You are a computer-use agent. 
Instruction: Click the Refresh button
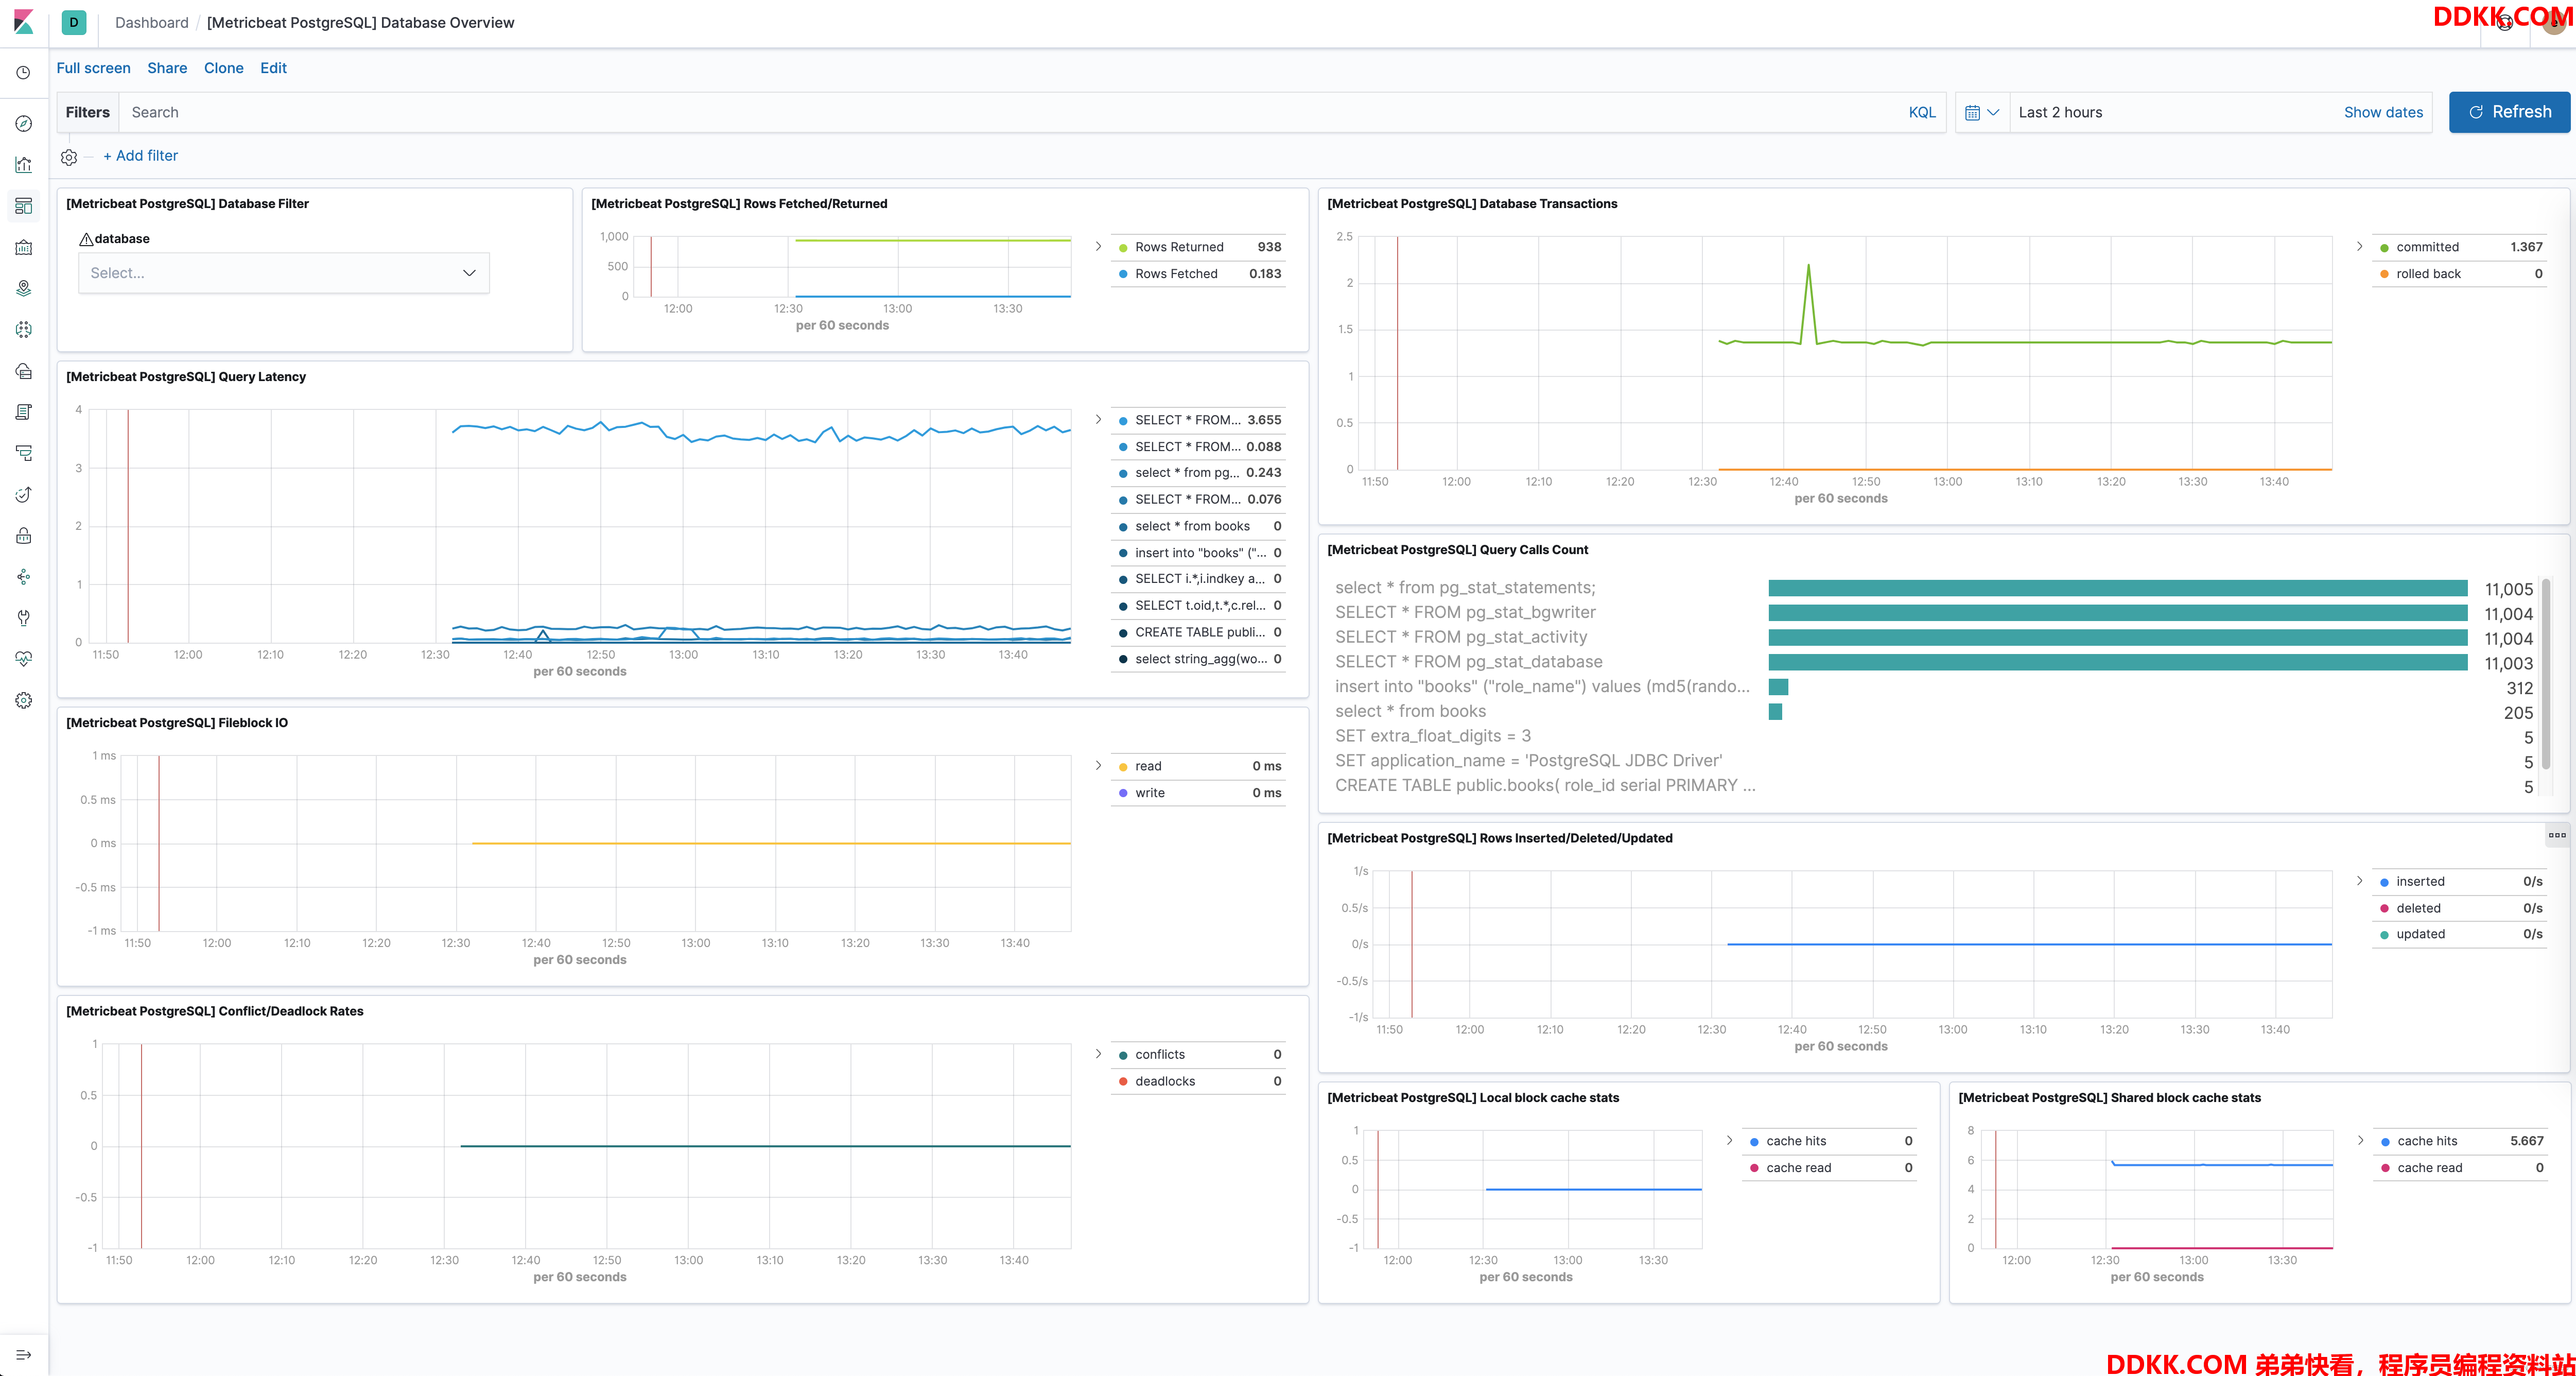2509,112
